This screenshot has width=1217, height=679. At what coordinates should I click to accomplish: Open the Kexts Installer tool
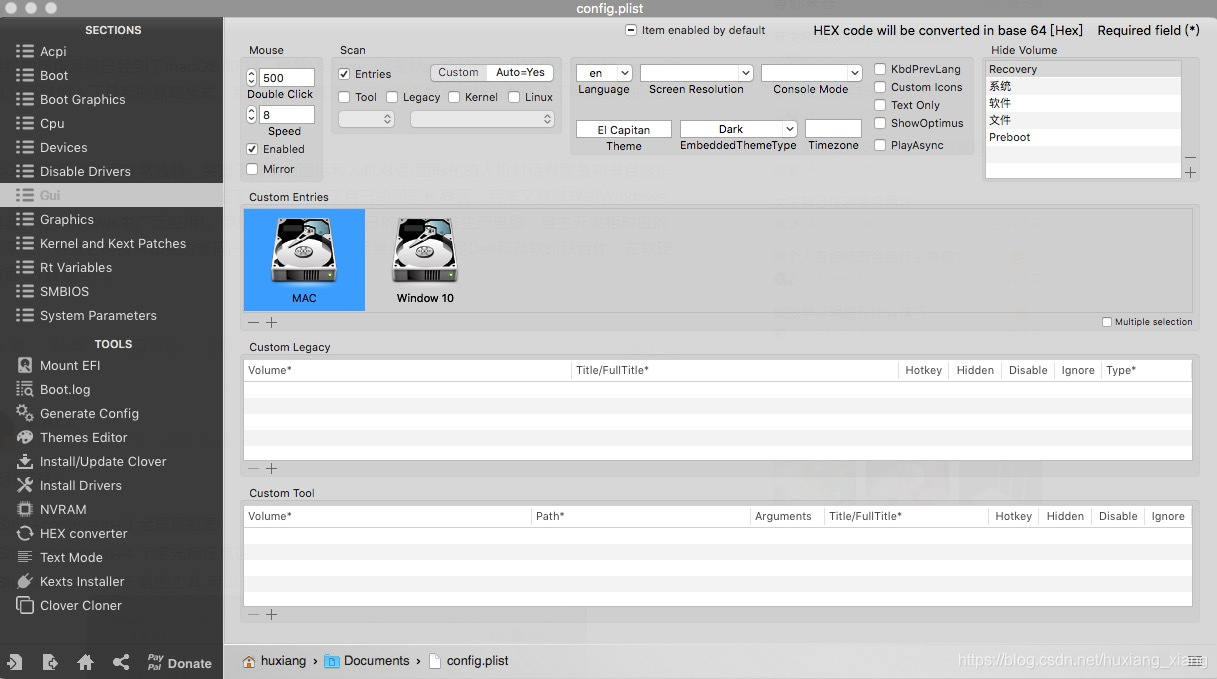[x=82, y=581]
